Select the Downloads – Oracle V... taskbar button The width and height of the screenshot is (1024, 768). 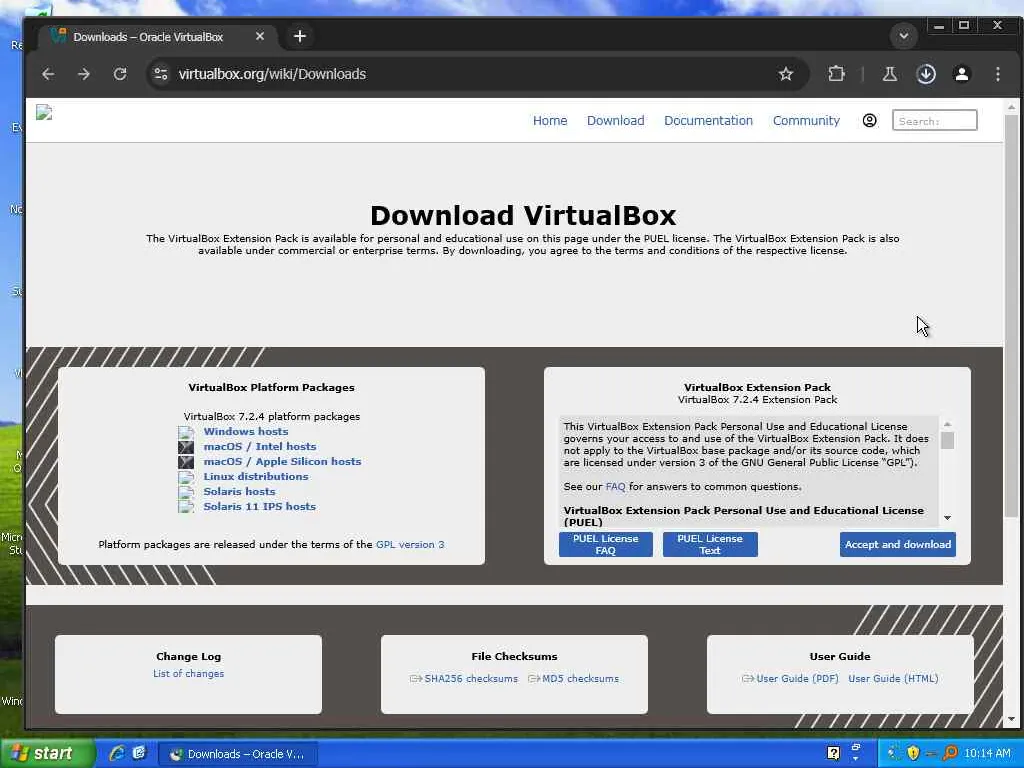click(238, 754)
